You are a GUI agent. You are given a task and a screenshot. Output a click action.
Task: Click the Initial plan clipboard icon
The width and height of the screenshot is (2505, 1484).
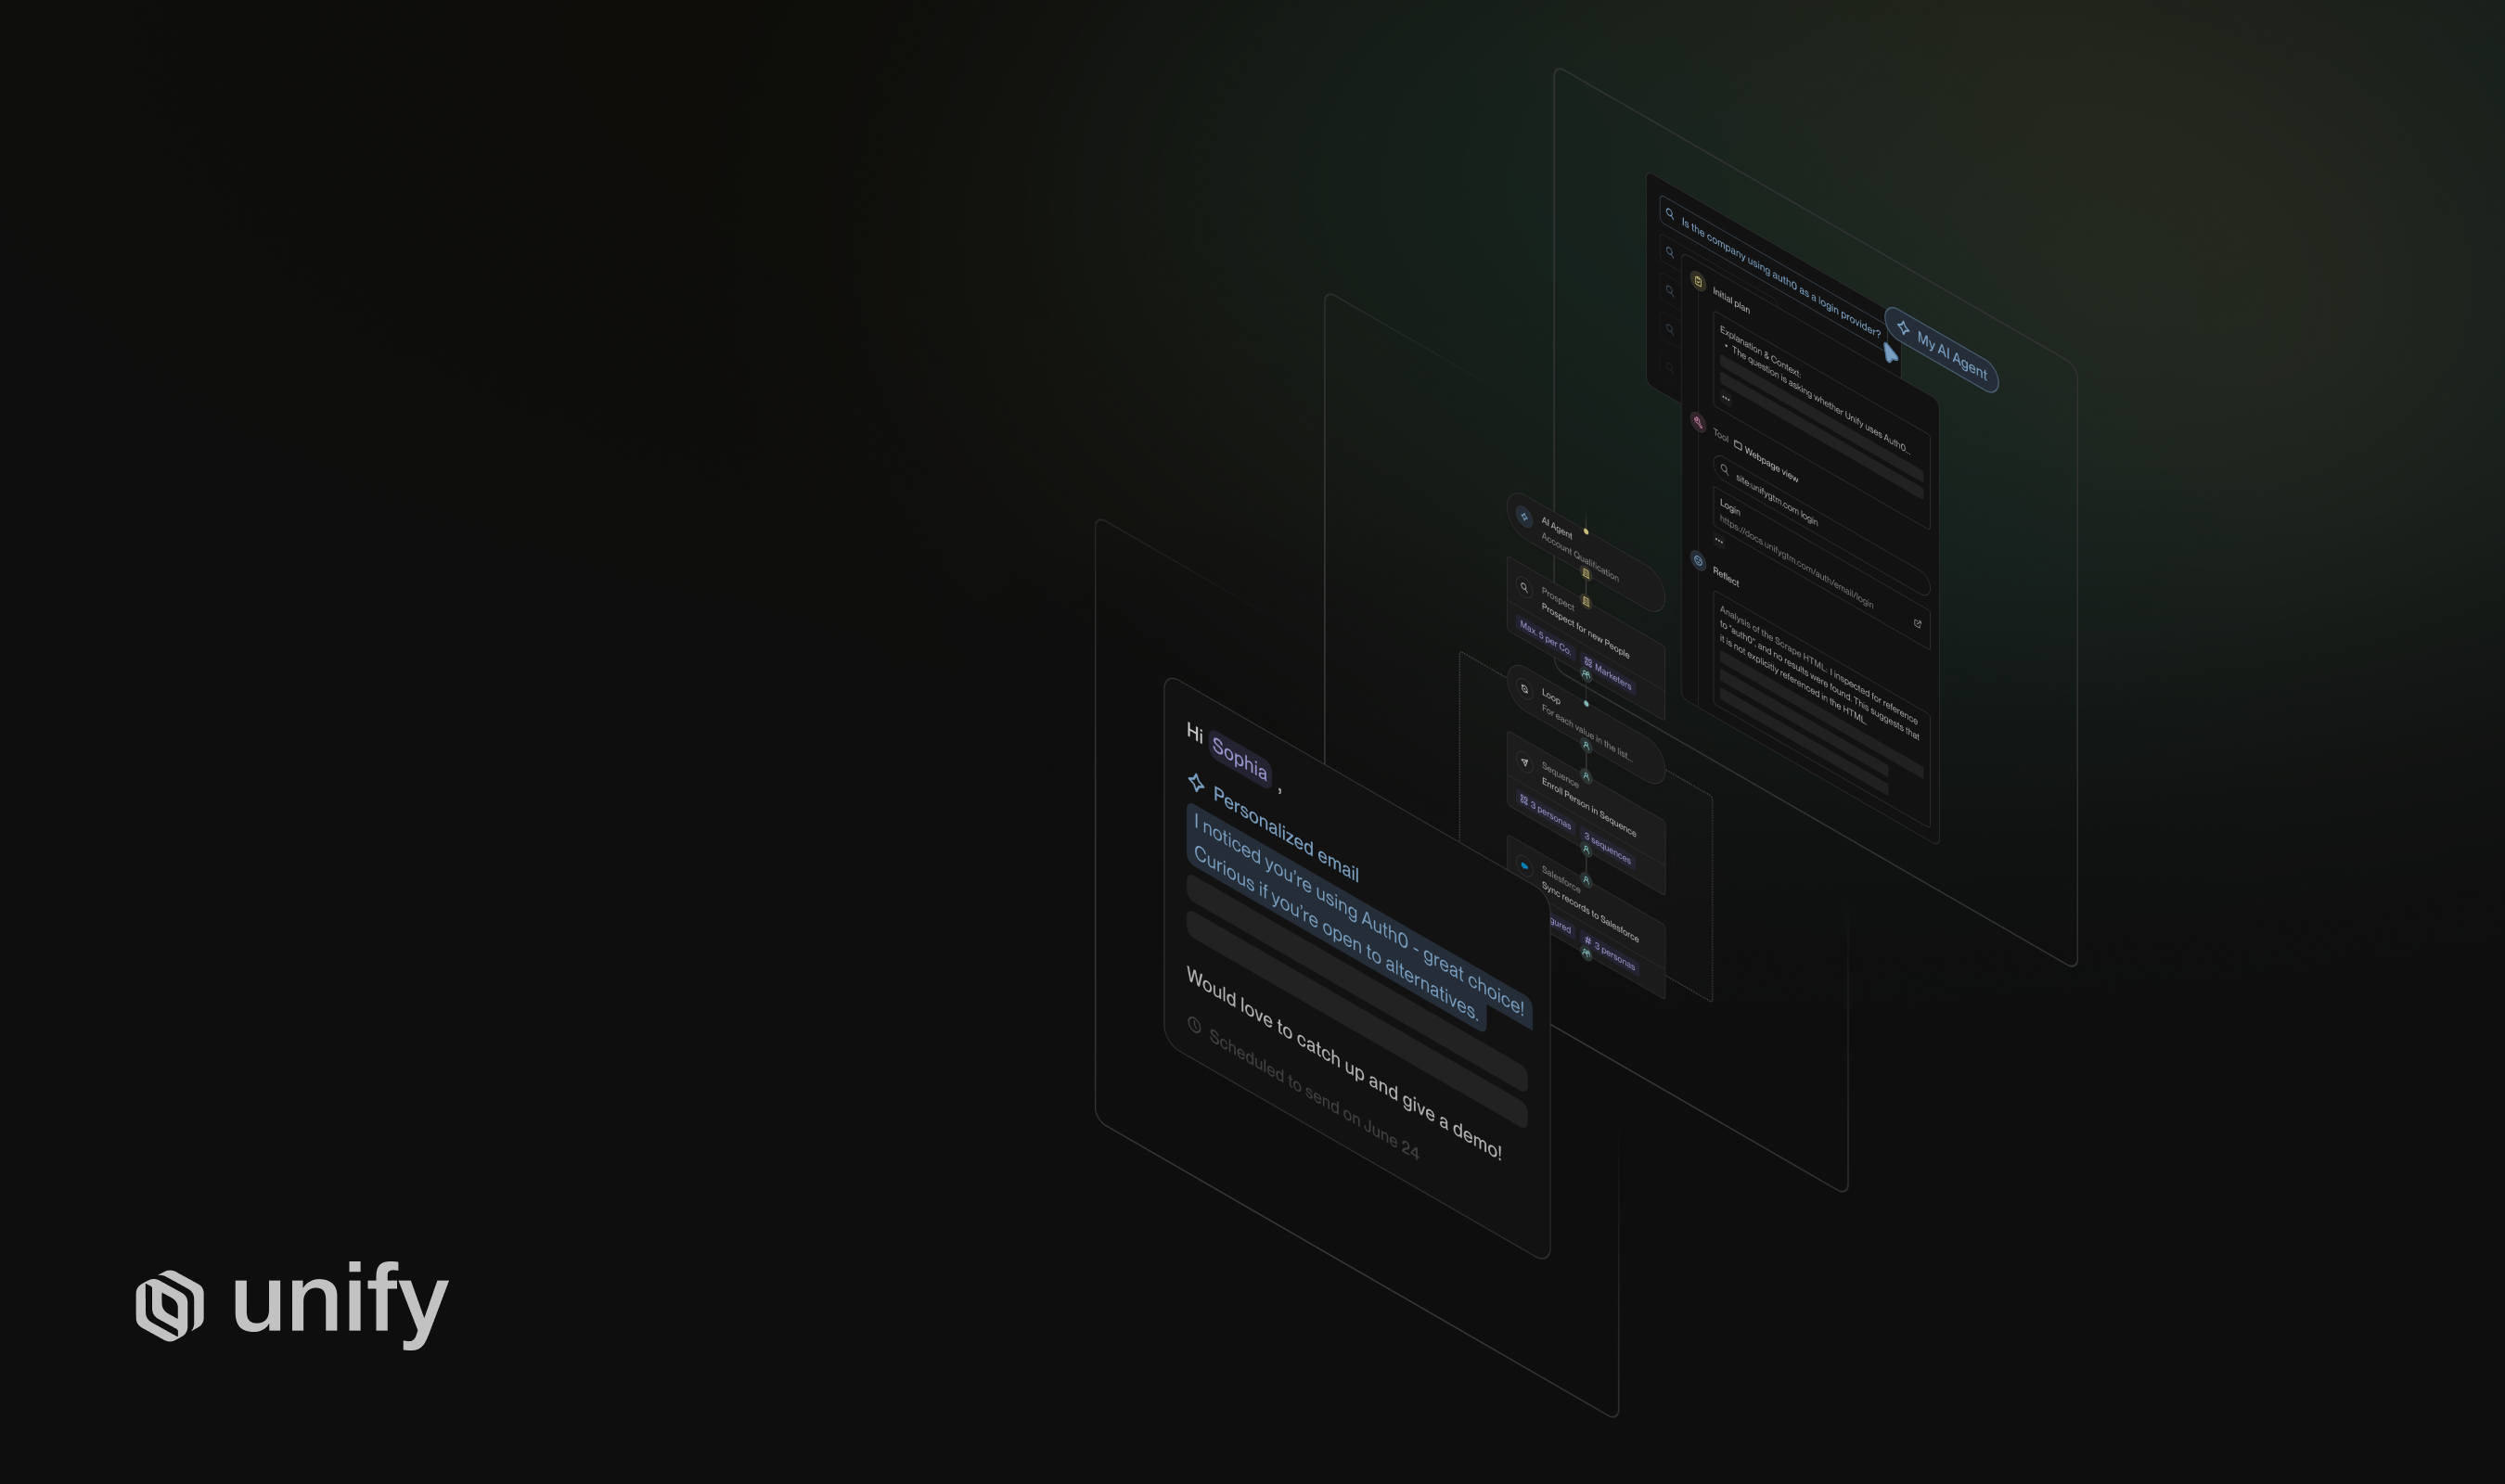(x=1698, y=282)
